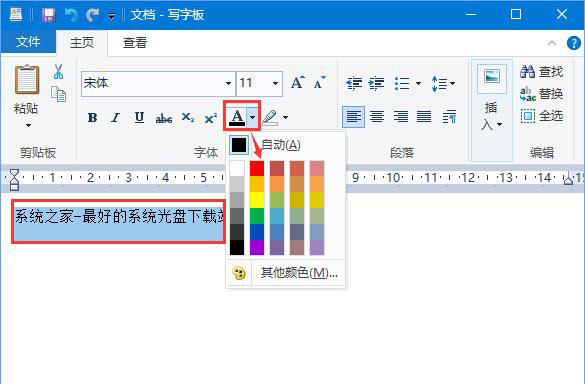Screen dimensions: 585x384
Task: Click the Redo arrow icon
Action: coord(92,15)
